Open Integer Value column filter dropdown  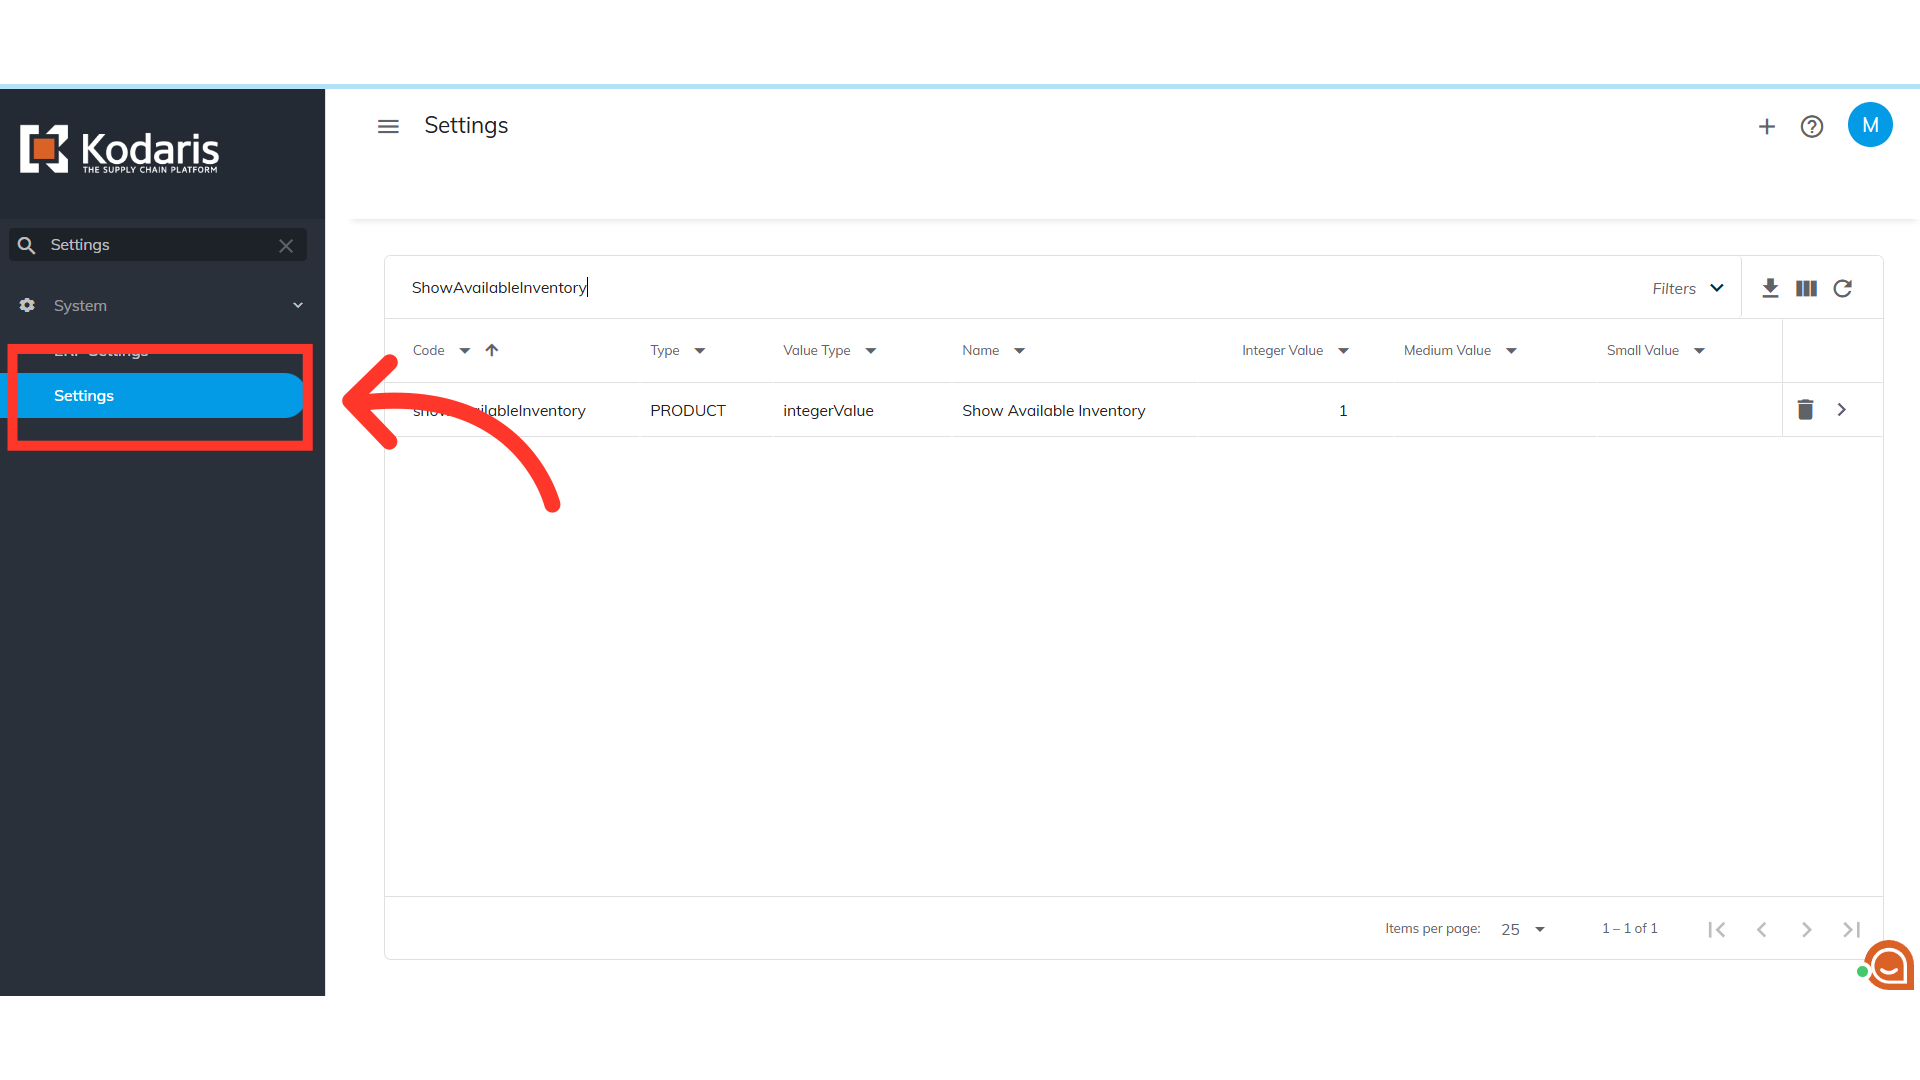coord(1343,350)
